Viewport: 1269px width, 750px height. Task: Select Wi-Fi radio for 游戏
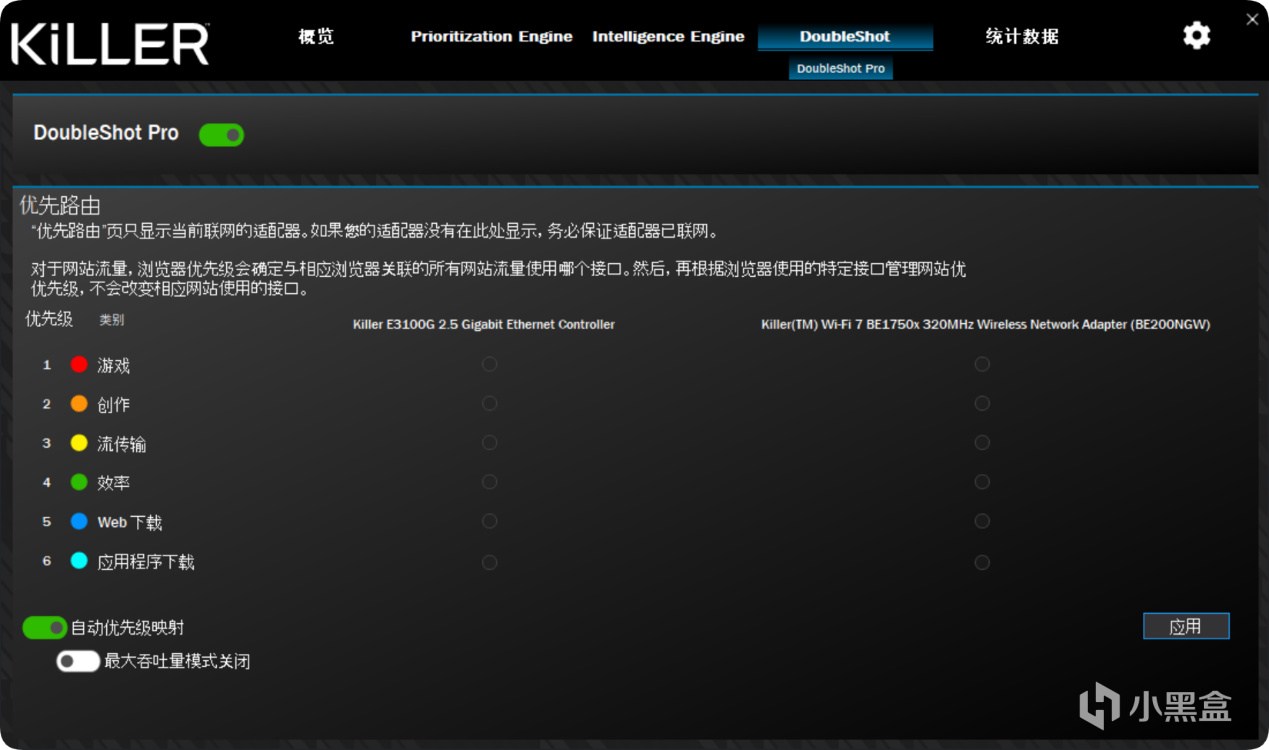point(982,364)
